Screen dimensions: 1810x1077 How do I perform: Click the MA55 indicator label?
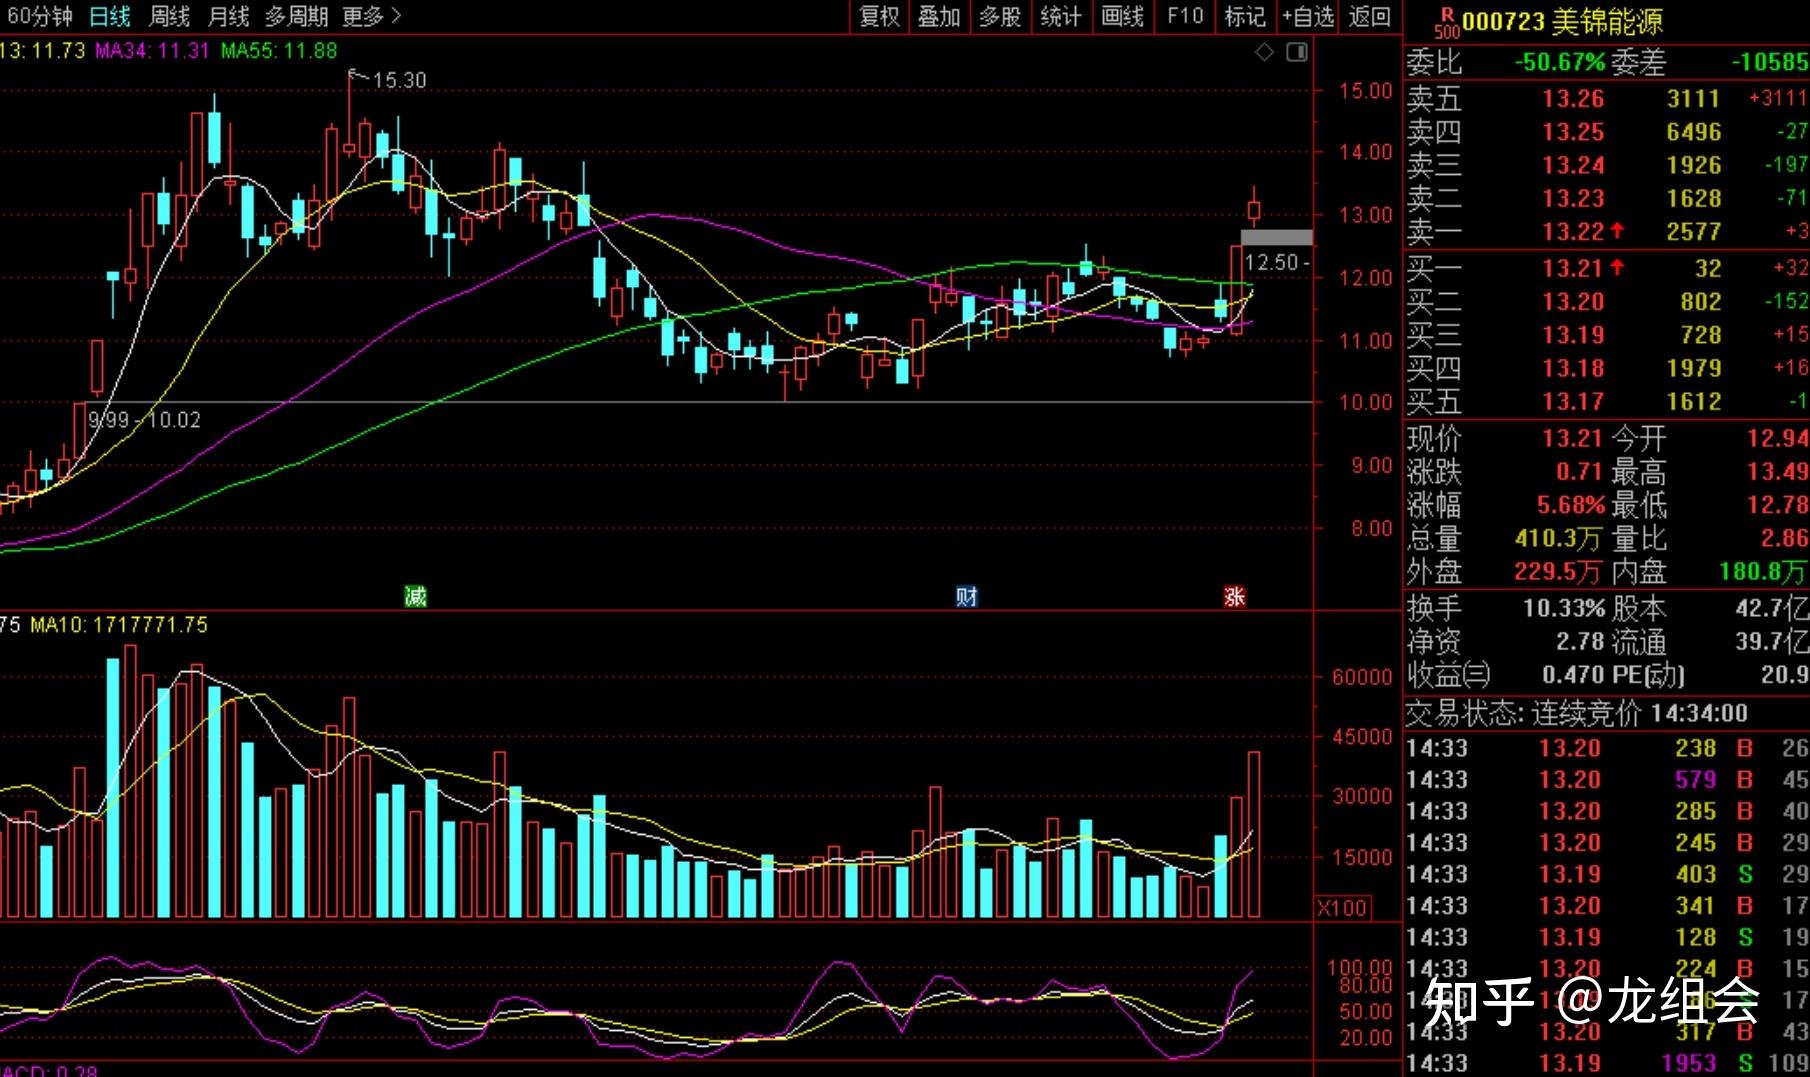point(279,50)
